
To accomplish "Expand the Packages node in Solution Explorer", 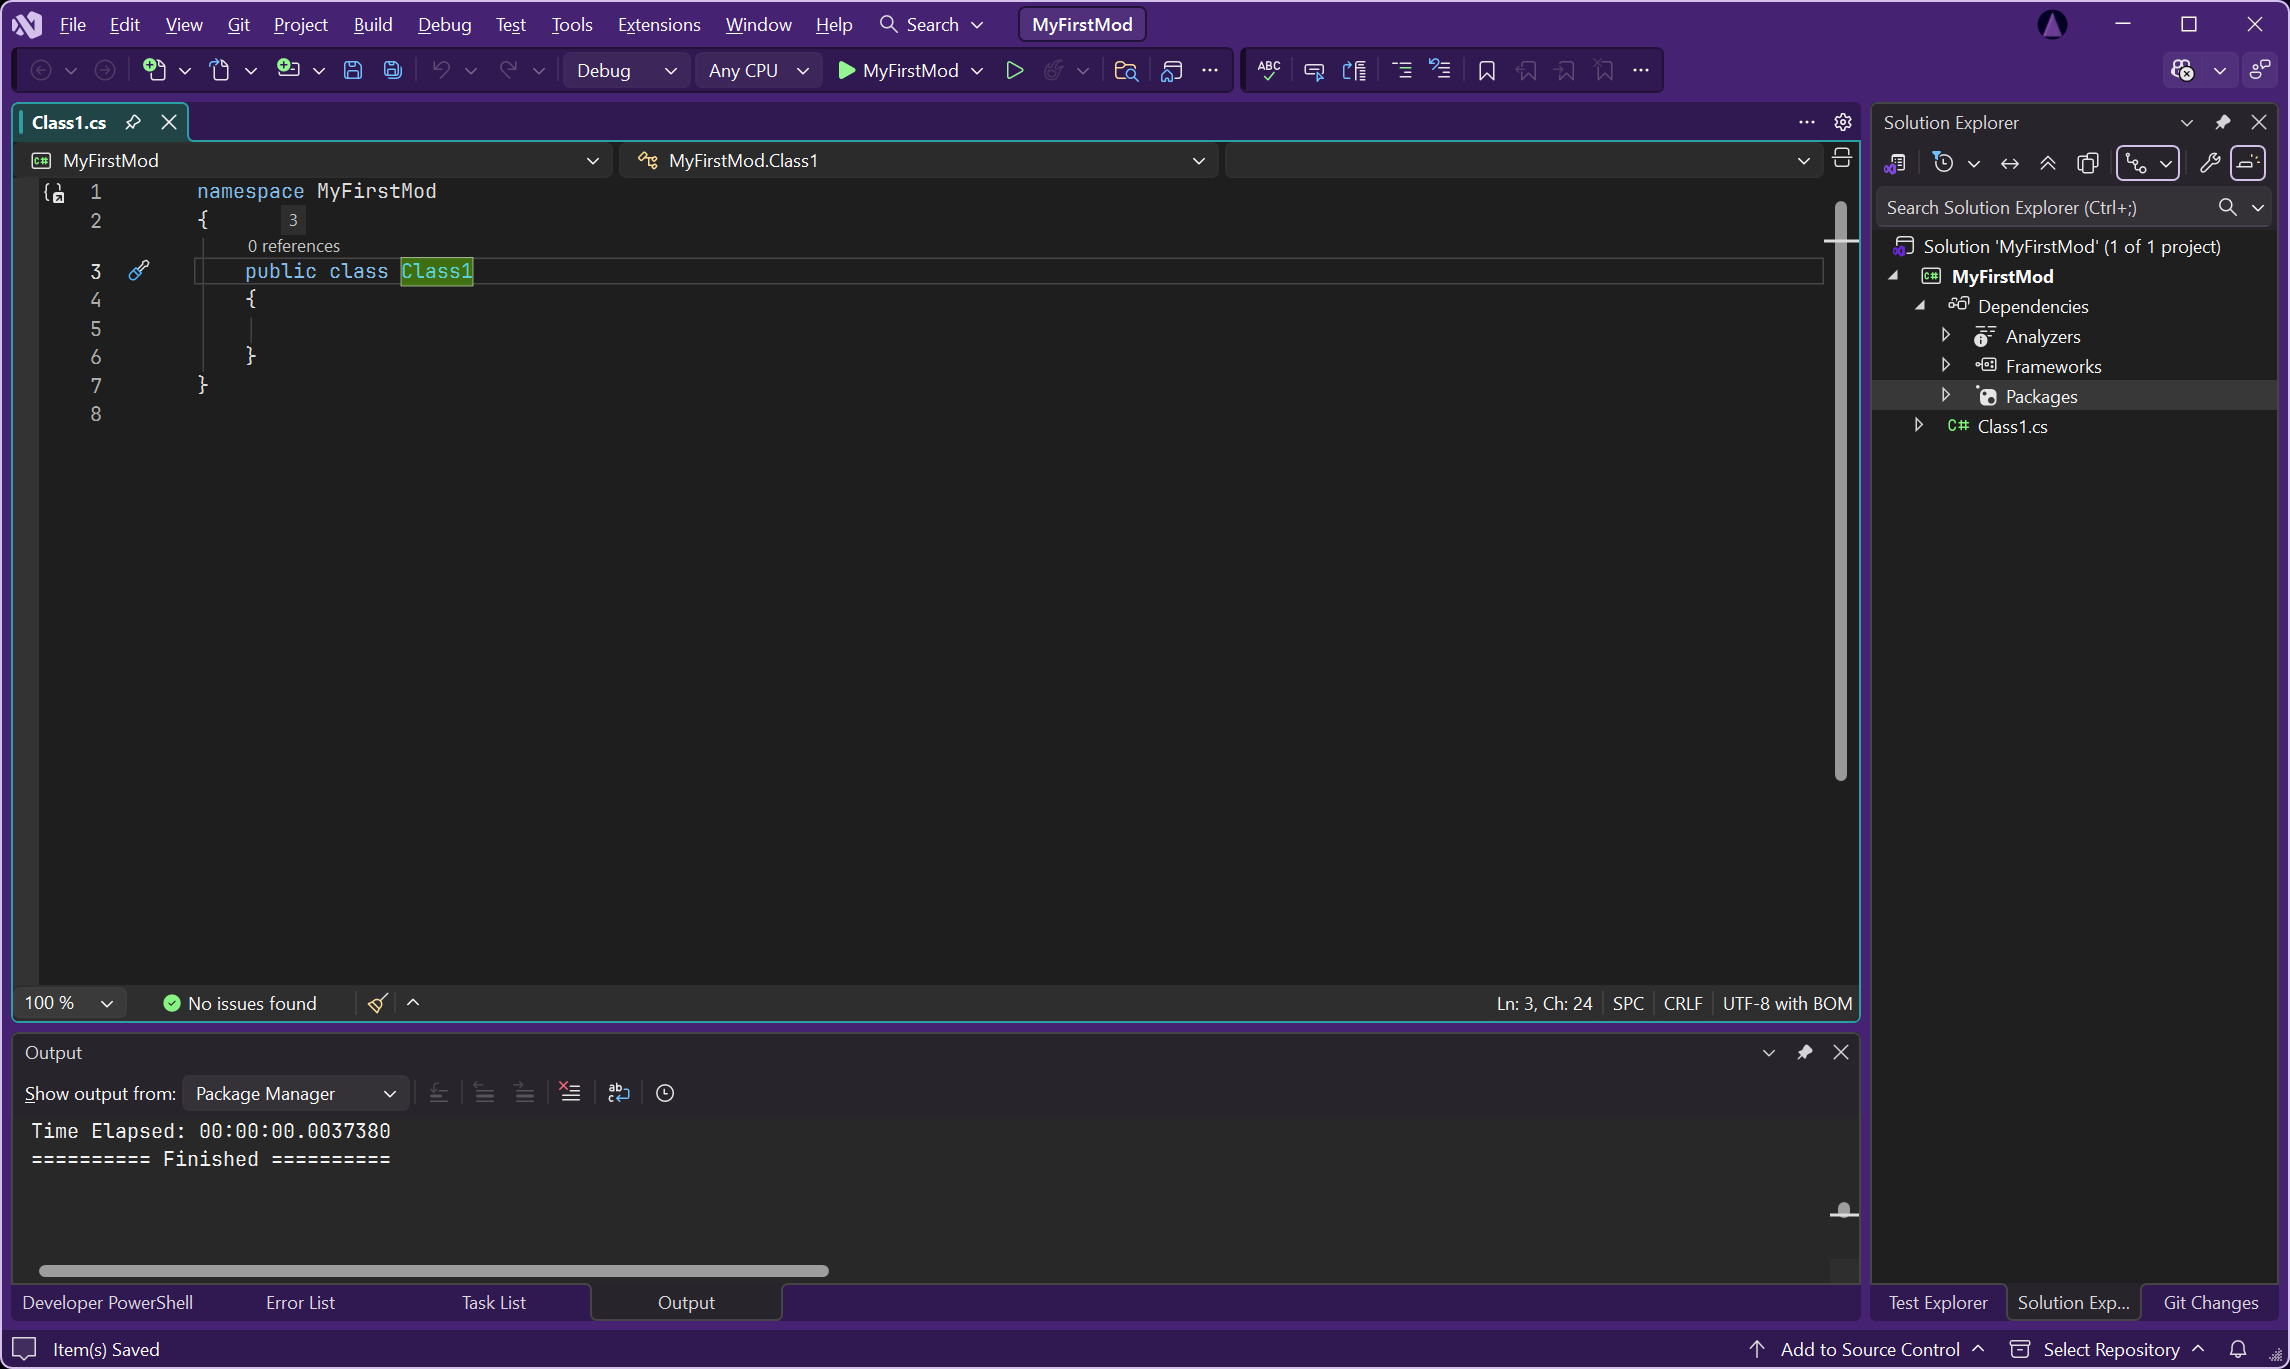I will point(1946,396).
